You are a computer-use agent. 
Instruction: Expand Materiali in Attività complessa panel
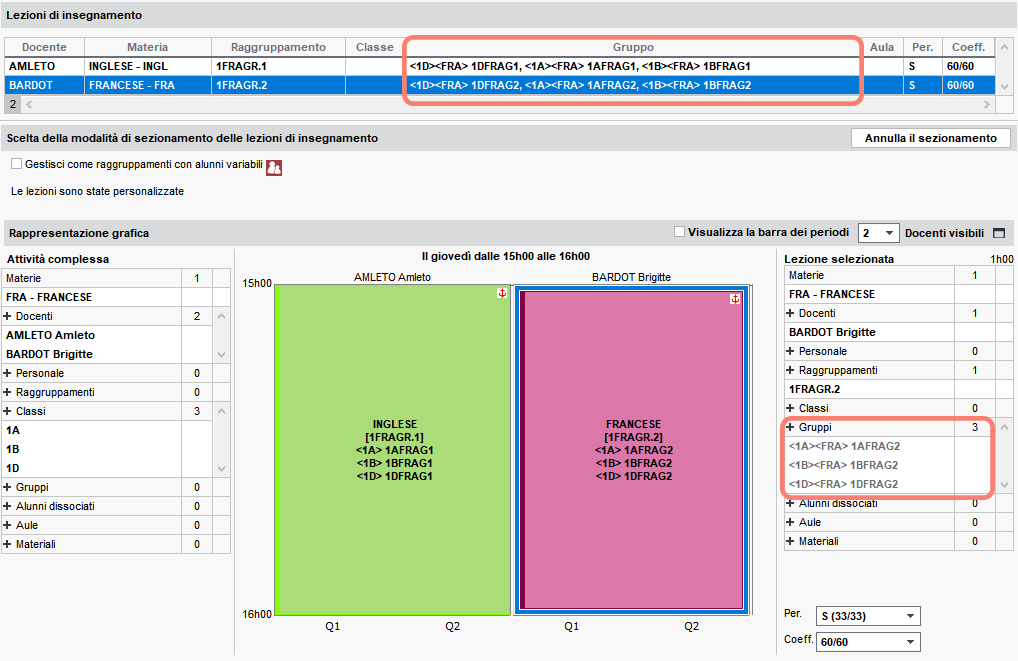8,544
